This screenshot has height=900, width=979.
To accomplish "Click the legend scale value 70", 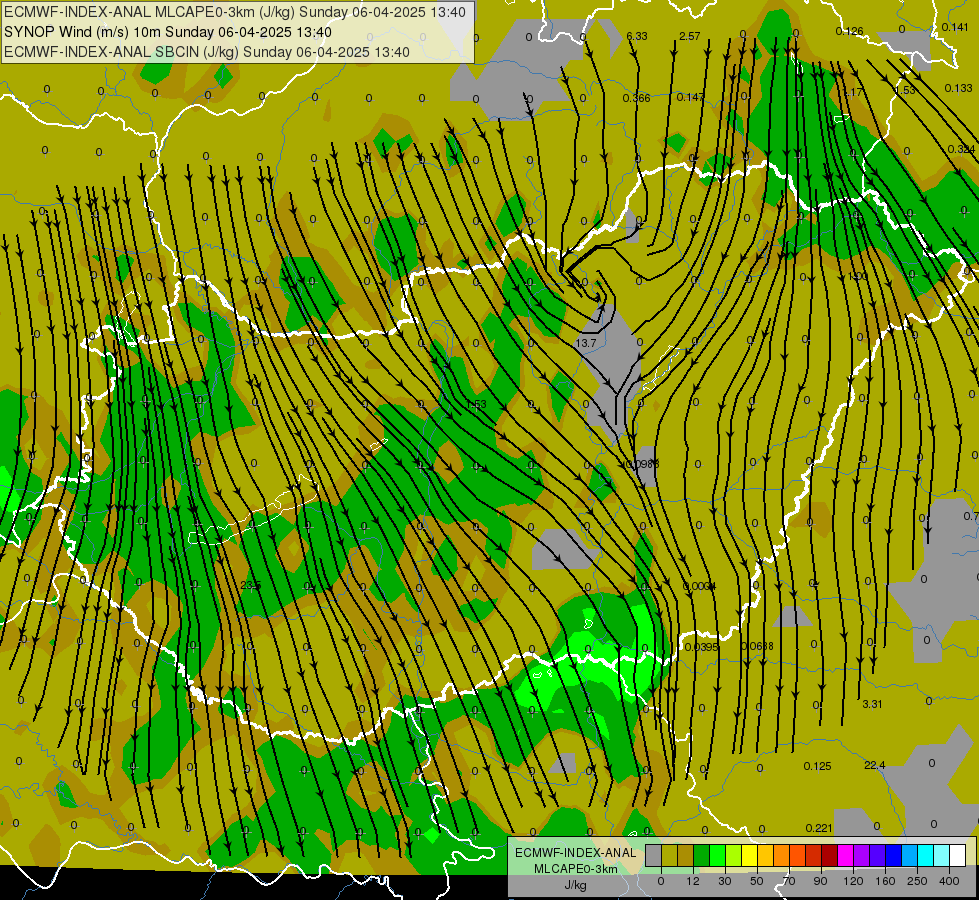I will click(x=789, y=881).
